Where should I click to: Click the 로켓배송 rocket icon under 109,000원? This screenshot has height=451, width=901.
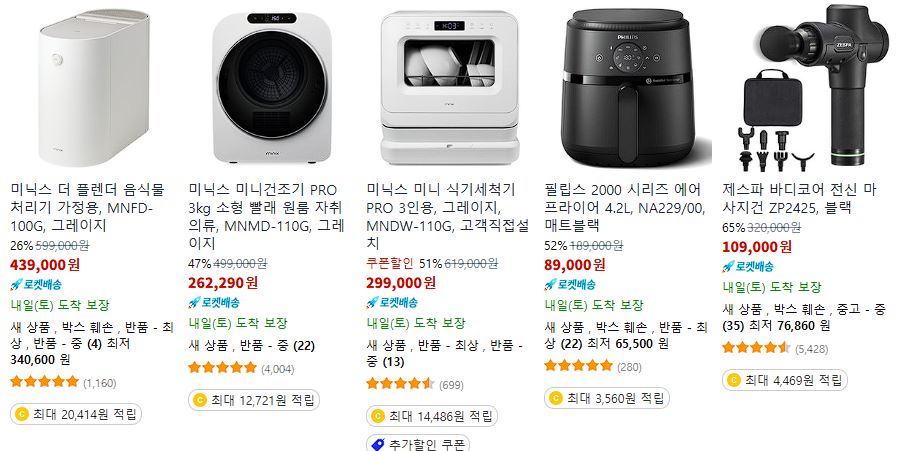click(728, 267)
